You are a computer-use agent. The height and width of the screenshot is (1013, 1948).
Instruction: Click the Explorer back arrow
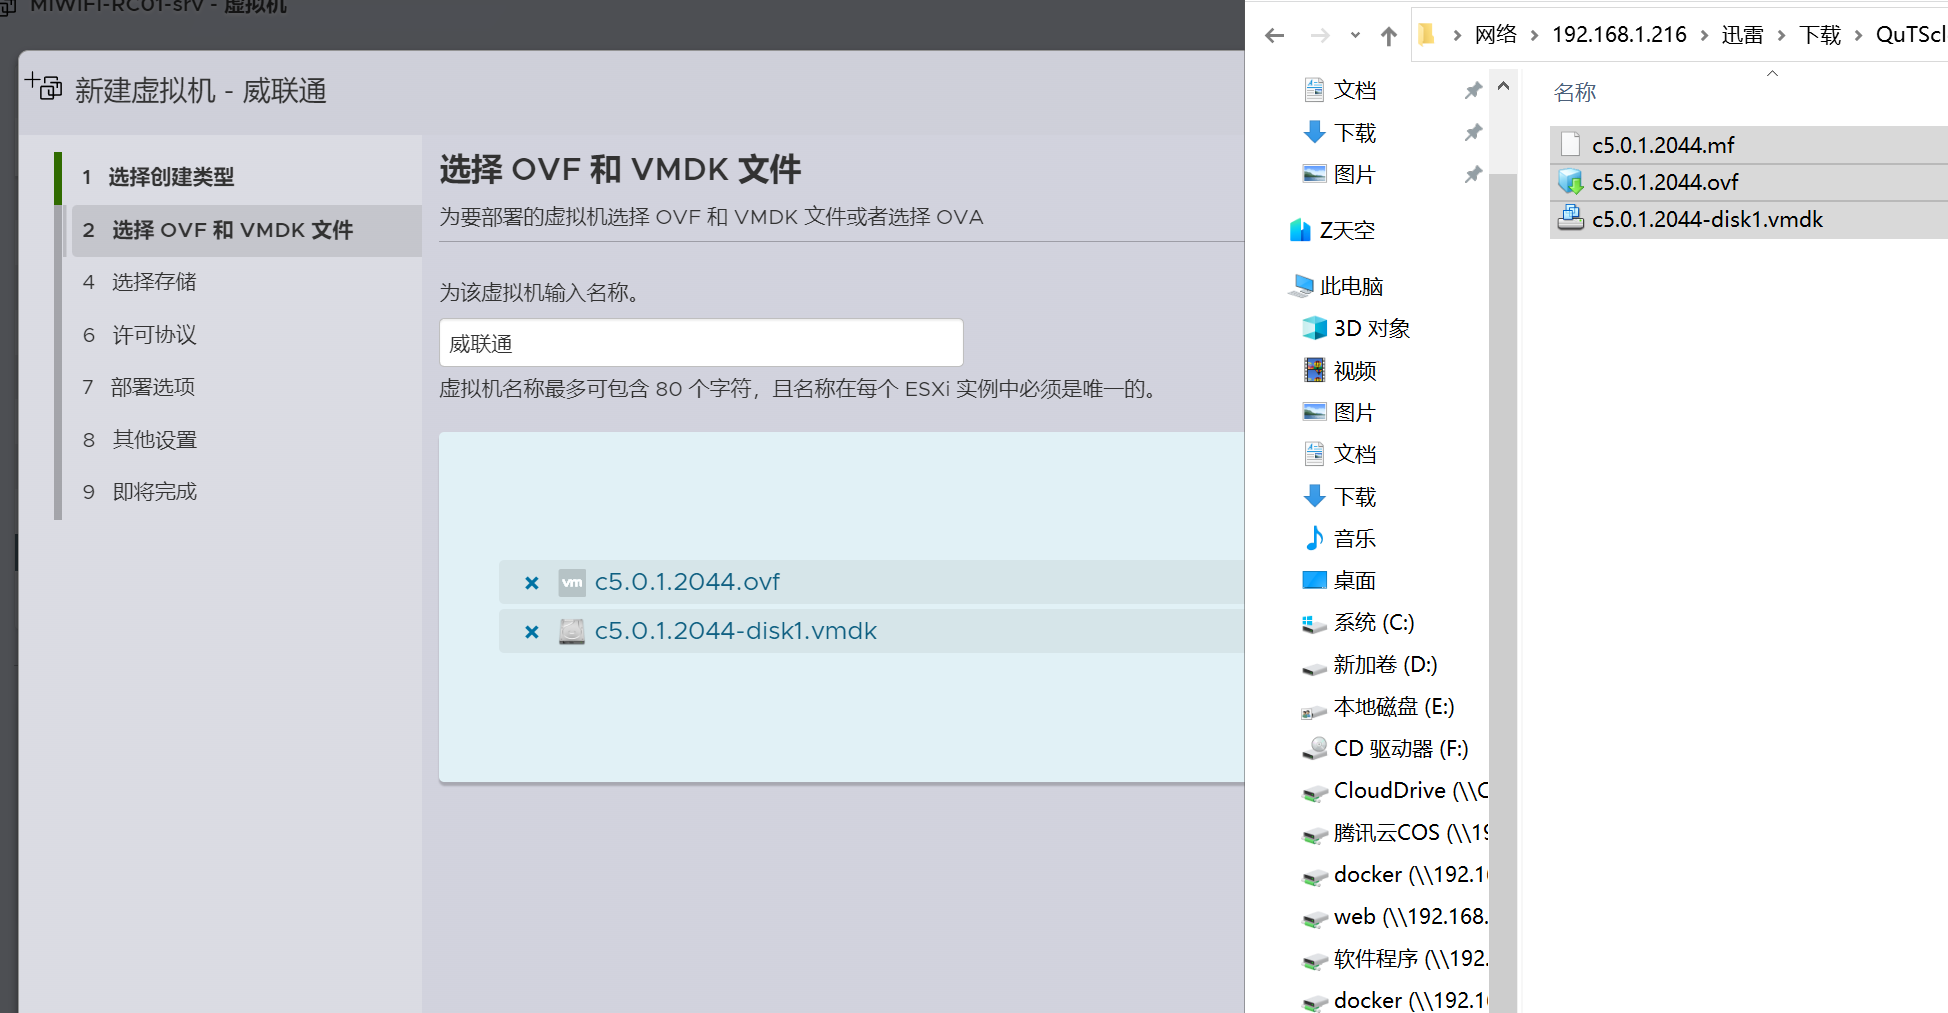tap(1274, 36)
